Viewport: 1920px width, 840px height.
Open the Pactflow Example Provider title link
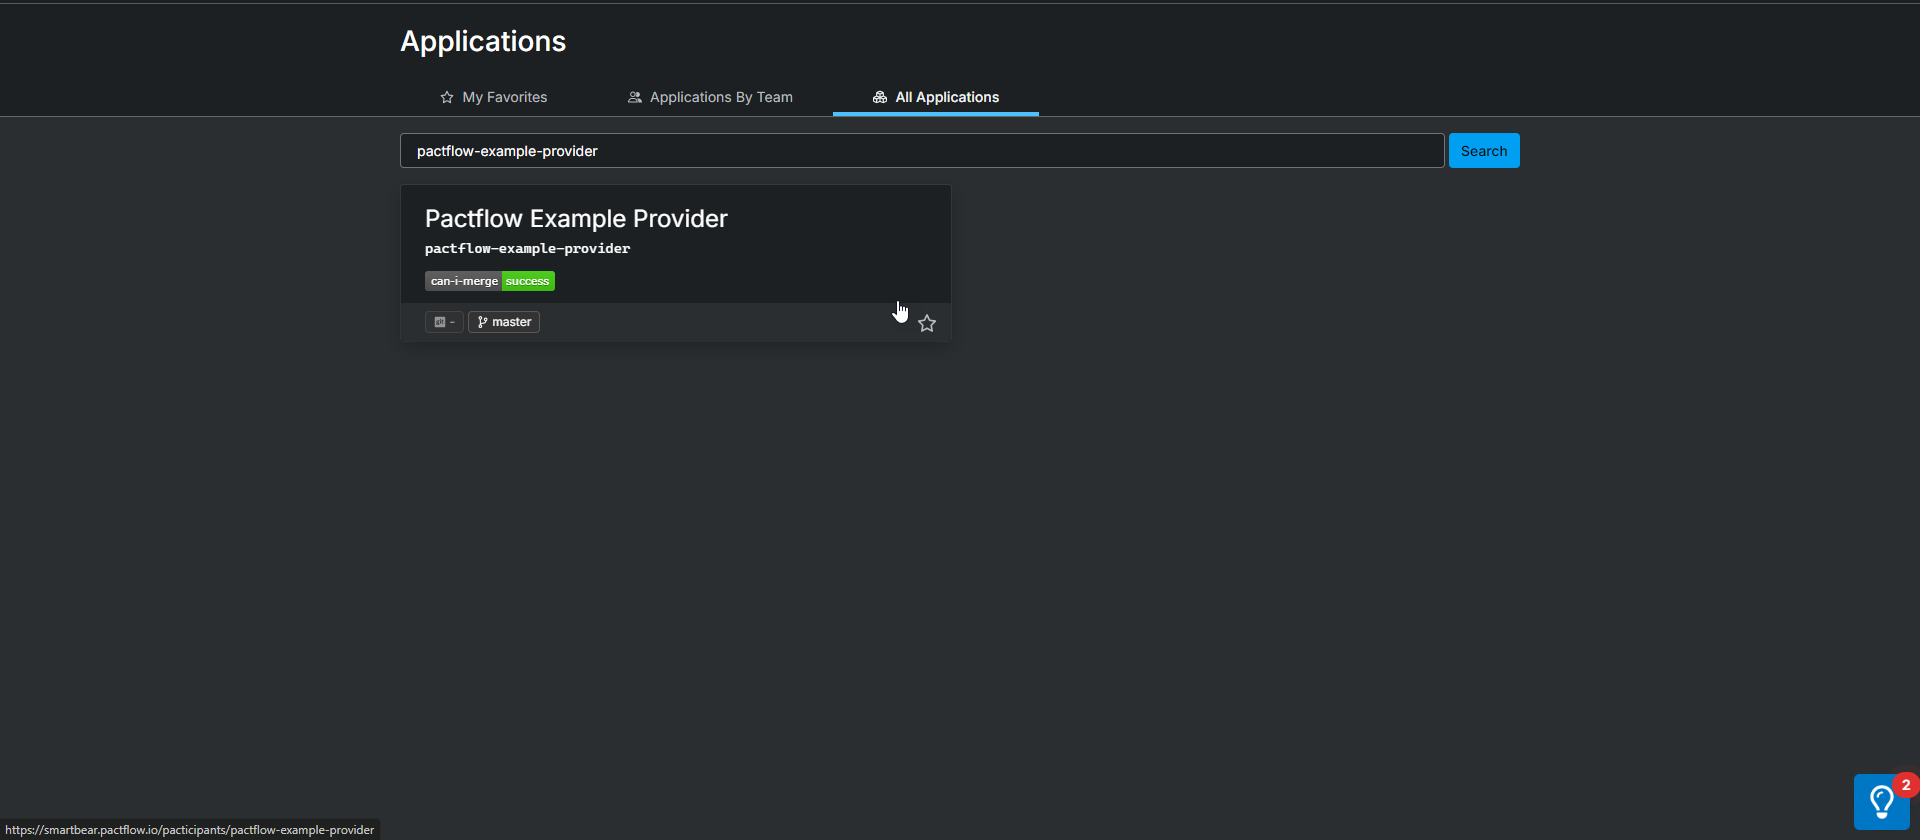tap(576, 219)
